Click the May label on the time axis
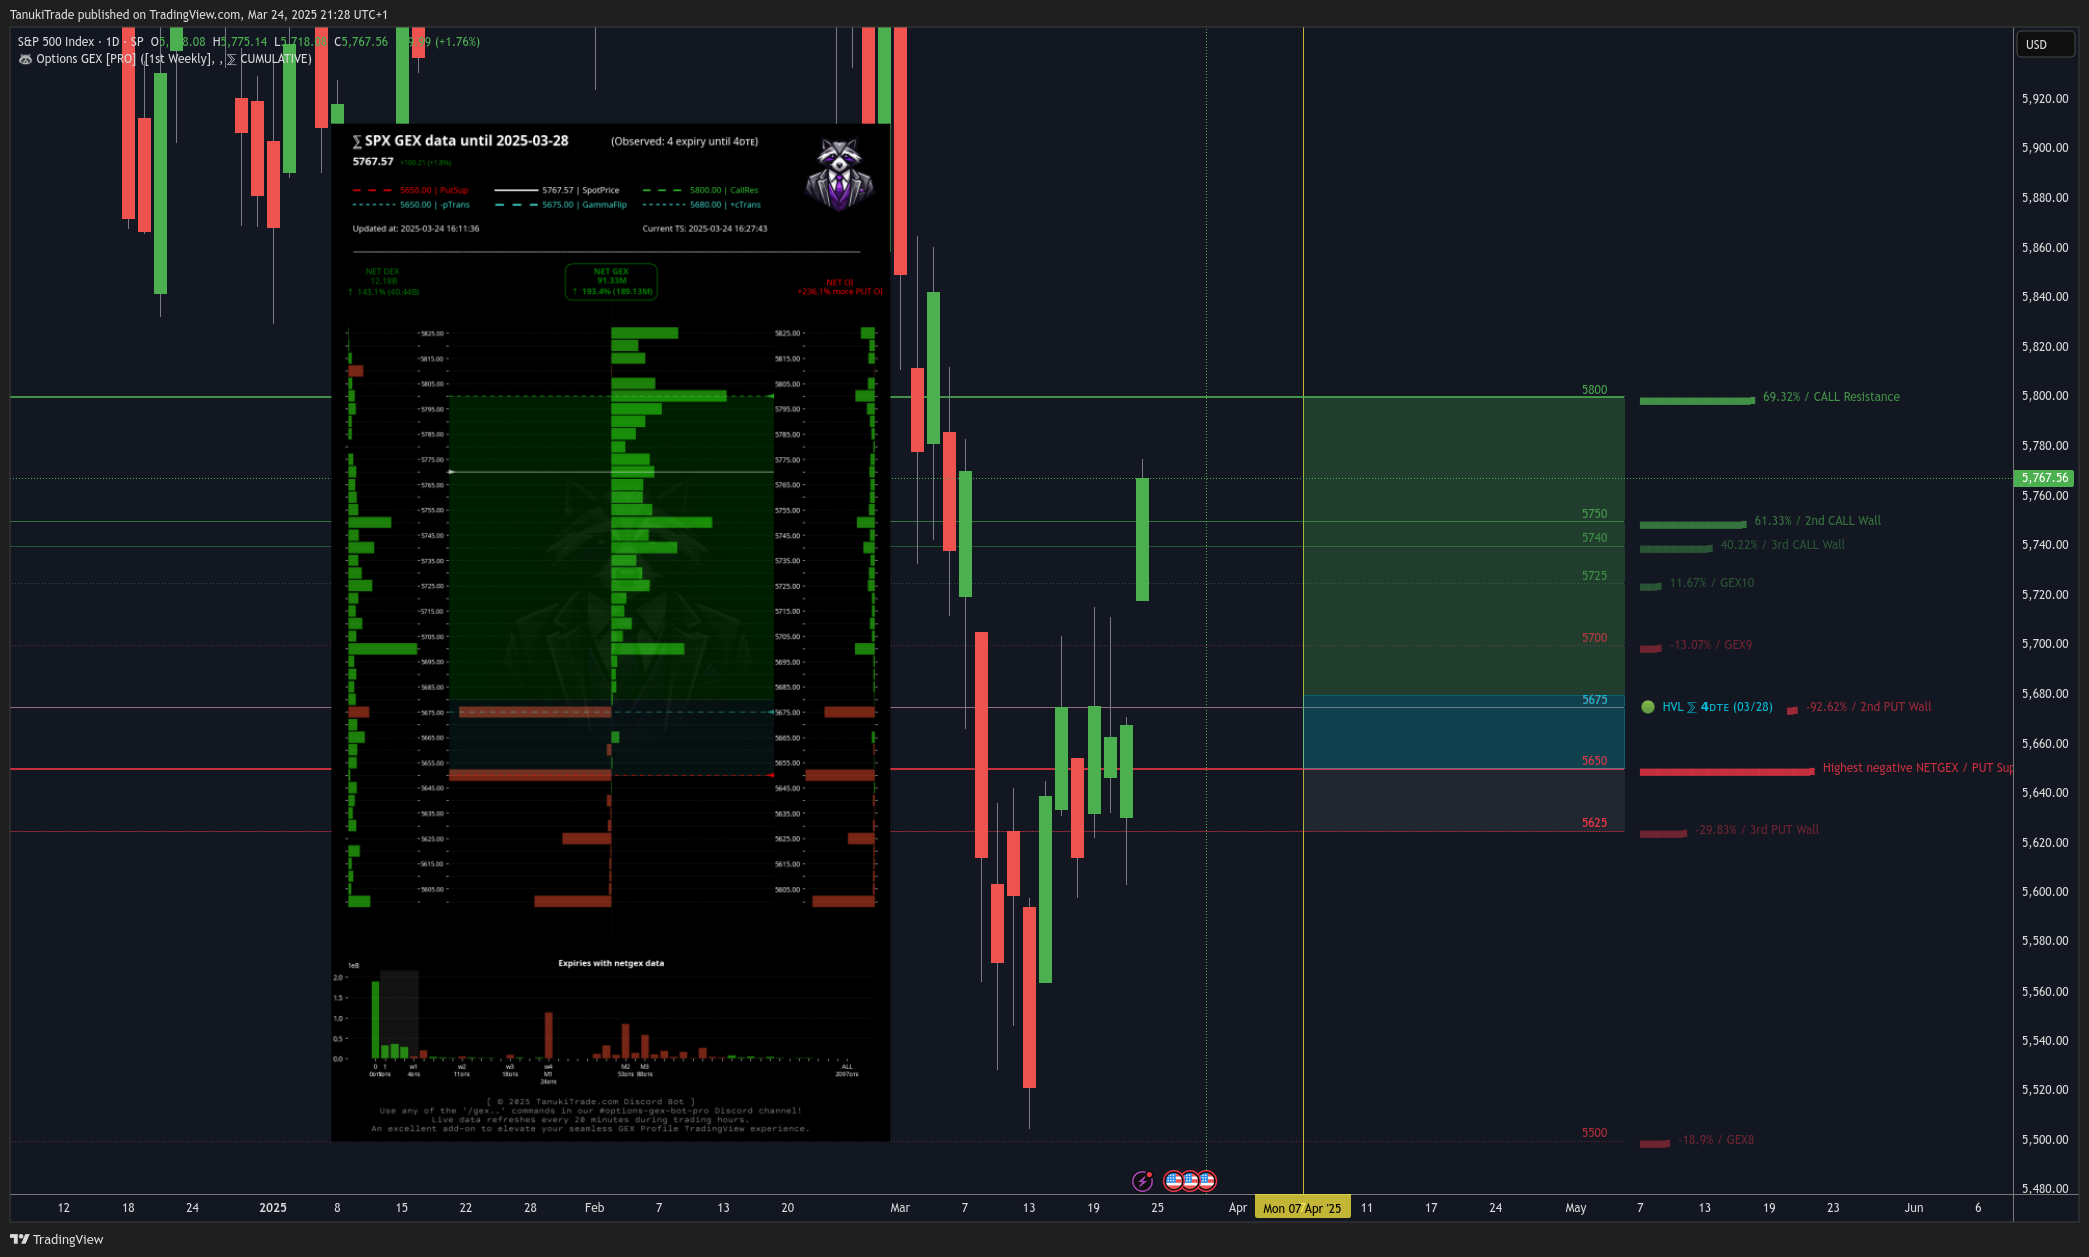2089x1257 pixels. click(1576, 1208)
